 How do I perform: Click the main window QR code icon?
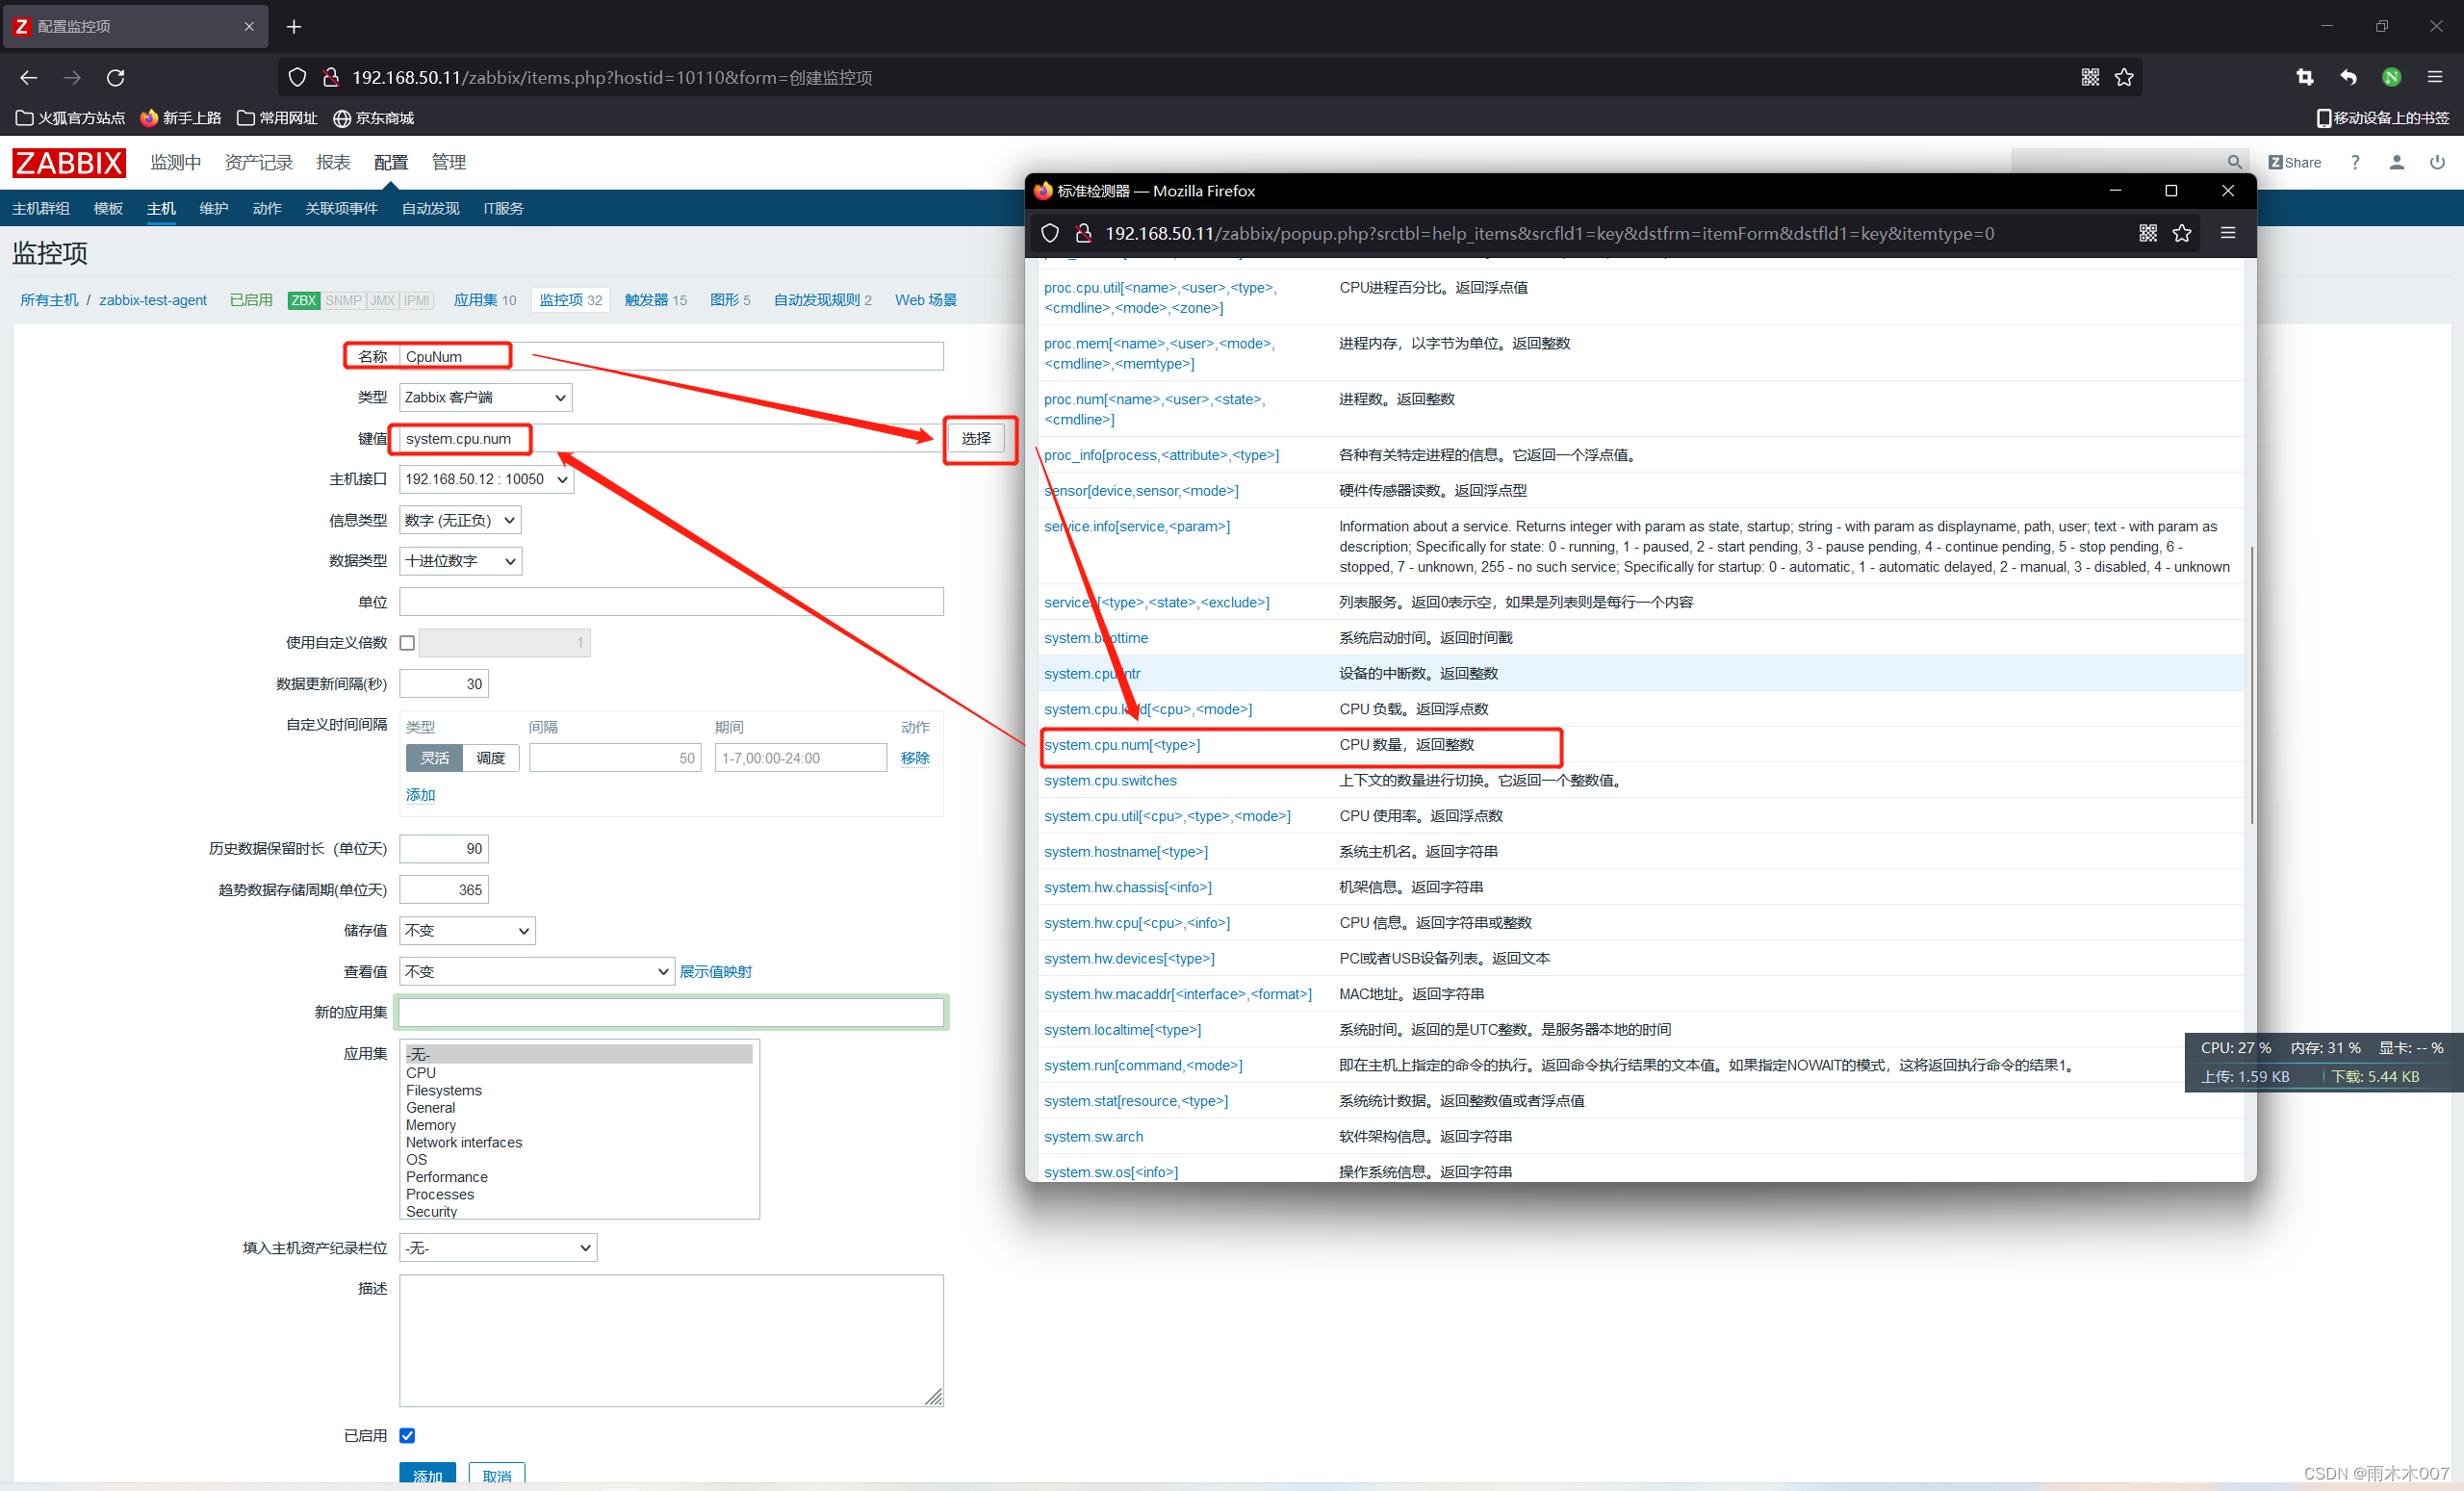pos(2090,77)
